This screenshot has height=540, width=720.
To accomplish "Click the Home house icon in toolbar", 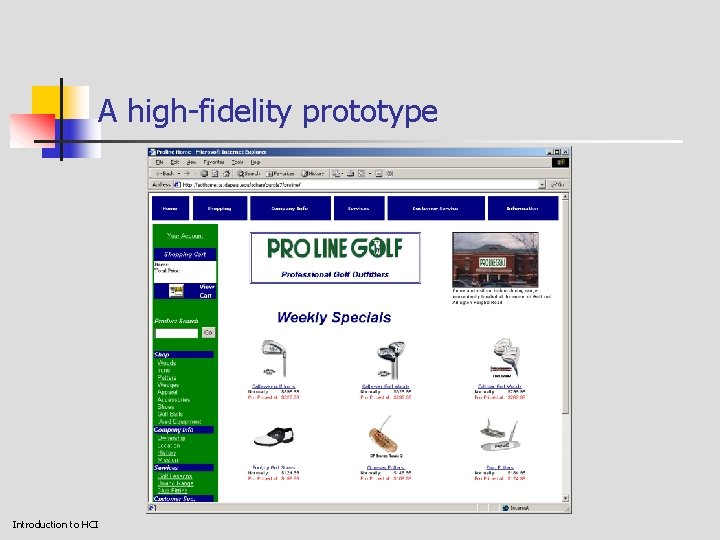I will point(226,174).
